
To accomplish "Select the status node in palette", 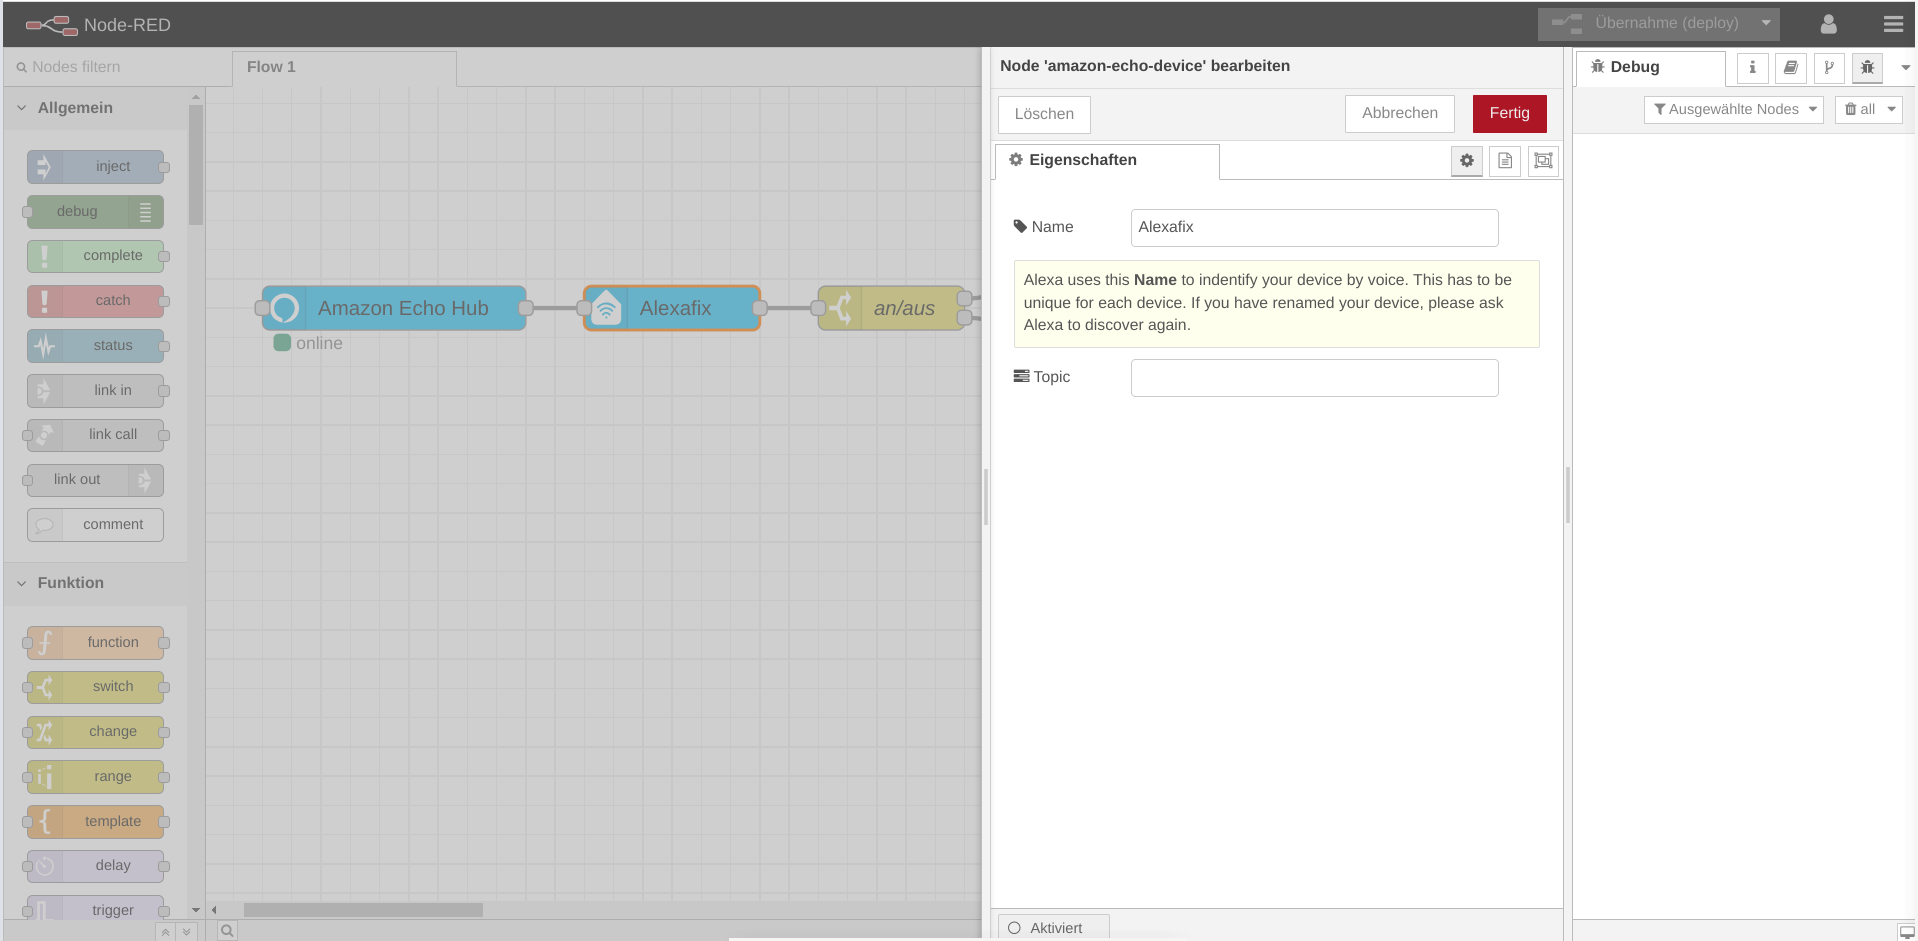I will coord(96,346).
